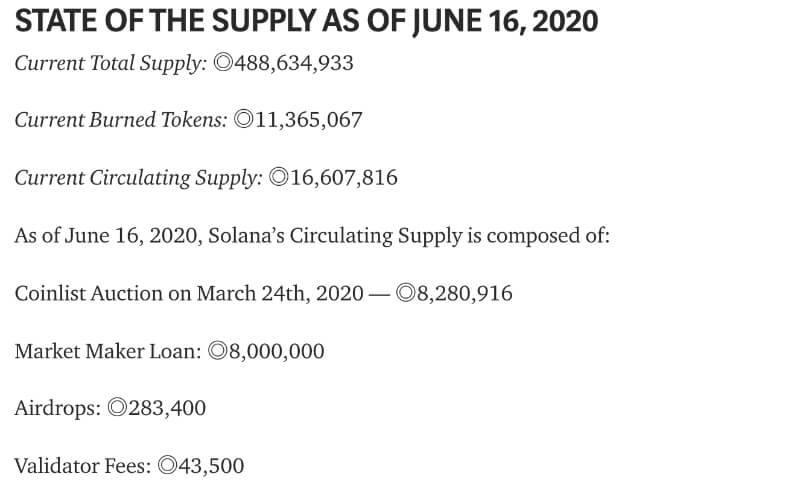Click the SOL symbol before 488,634,933
800x485 pixels.
224,64
